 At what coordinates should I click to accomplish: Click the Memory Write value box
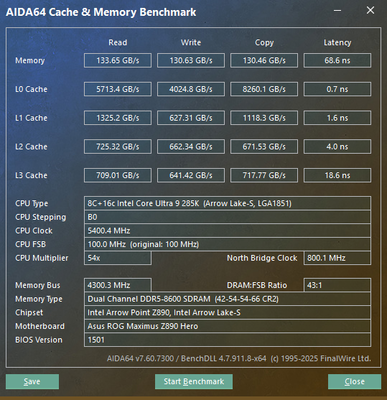[x=191, y=60]
